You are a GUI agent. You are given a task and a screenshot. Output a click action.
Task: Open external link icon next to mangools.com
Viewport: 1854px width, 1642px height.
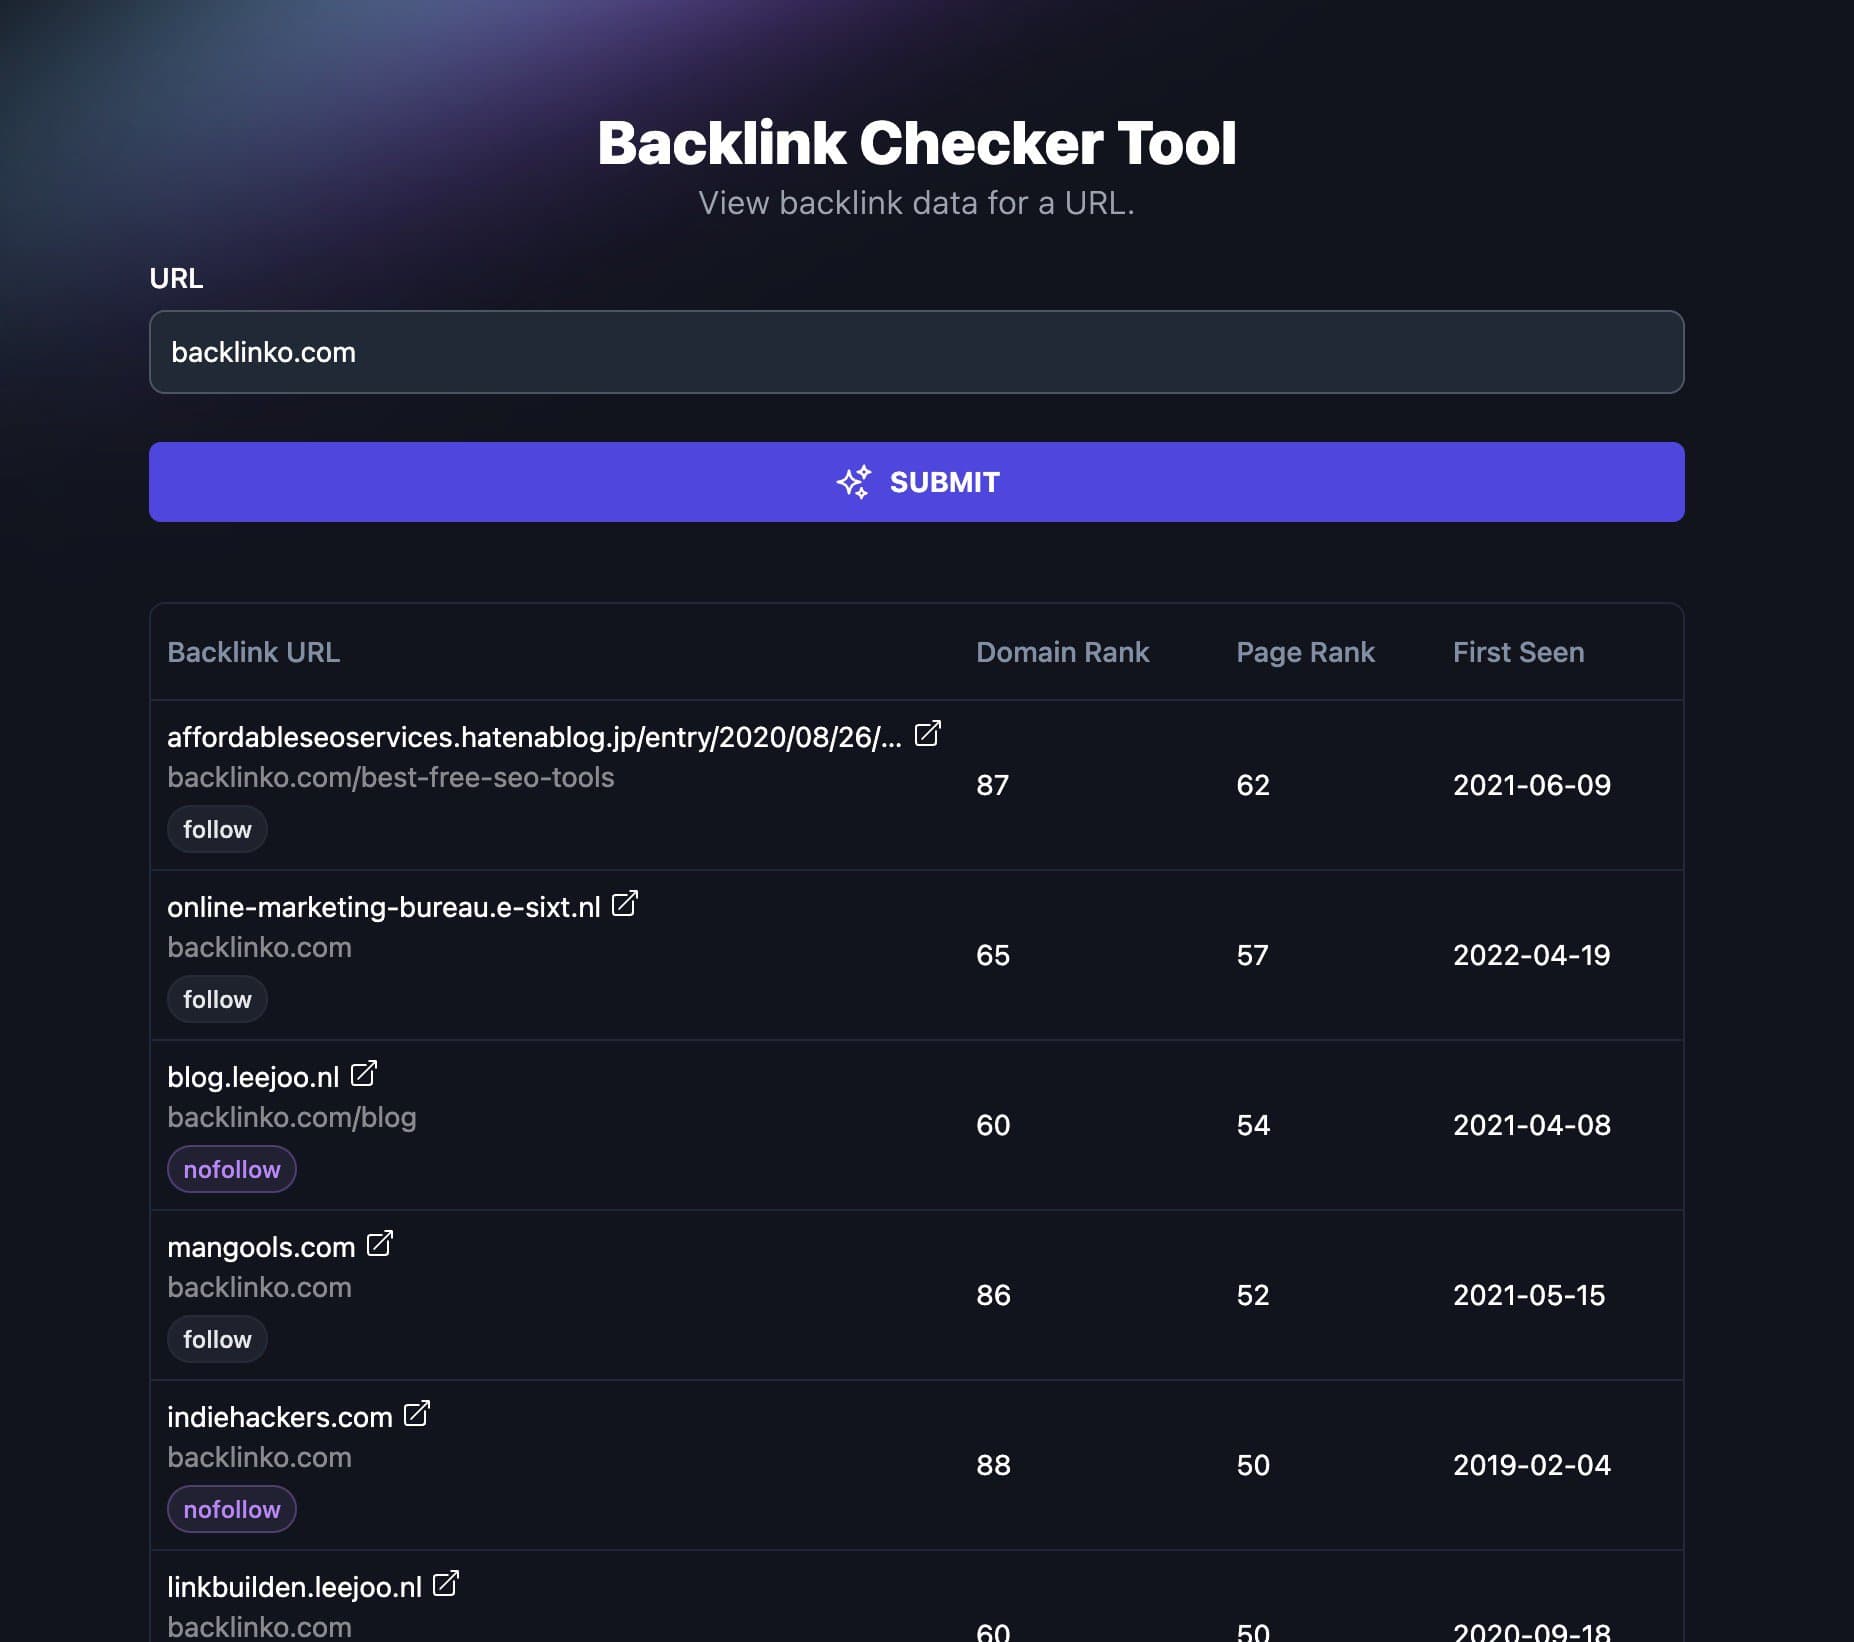click(x=380, y=1244)
